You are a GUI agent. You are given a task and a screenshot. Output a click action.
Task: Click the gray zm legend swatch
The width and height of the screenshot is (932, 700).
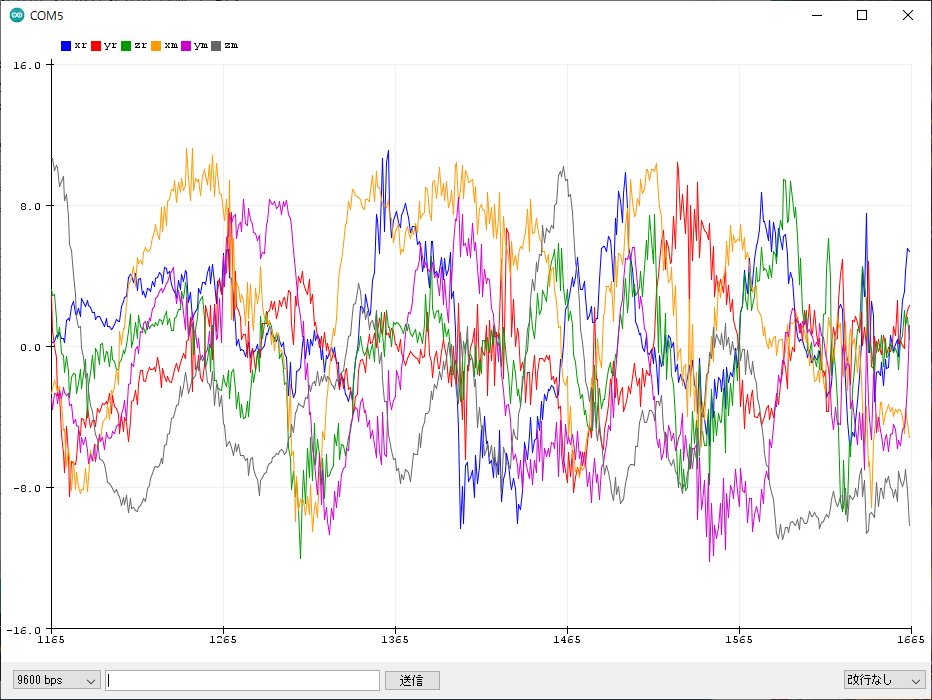216,46
